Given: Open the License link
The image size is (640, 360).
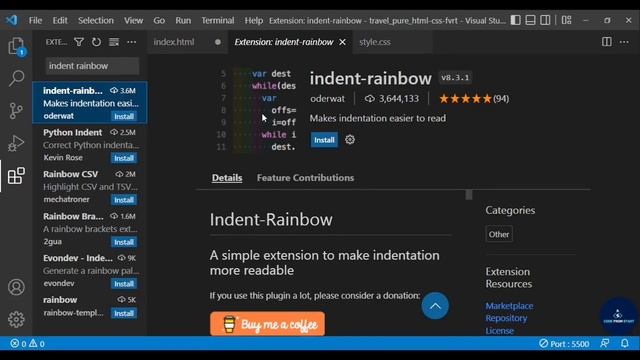Looking at the screenshot, I should pyautogui.click(x=499, y=331).
